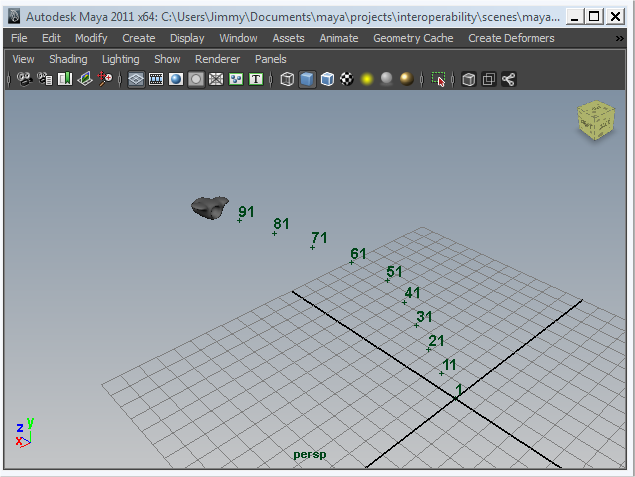Open the Geometry Cache menu
Image resolution: width=635 pixels, height=477 pixels.
click(x=413, y=38)
